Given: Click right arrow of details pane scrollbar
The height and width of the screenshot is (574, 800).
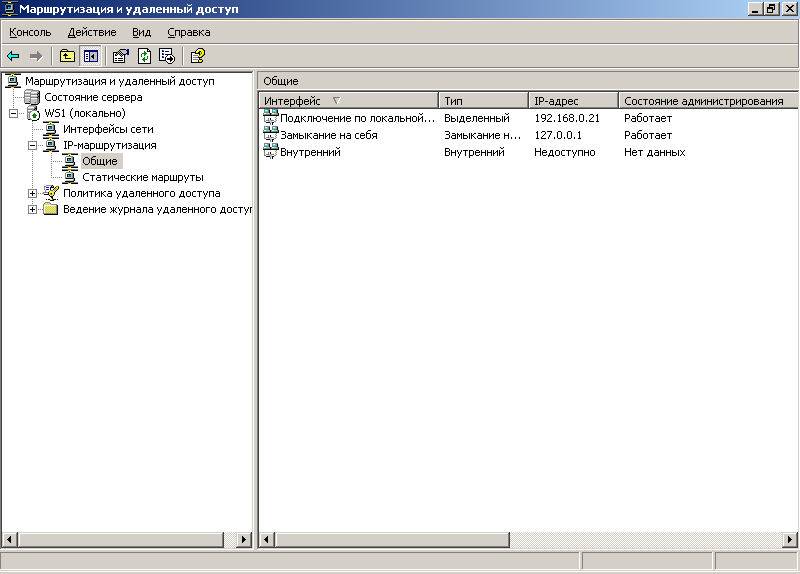Looking at the screenshot, I should pos(790,539).
